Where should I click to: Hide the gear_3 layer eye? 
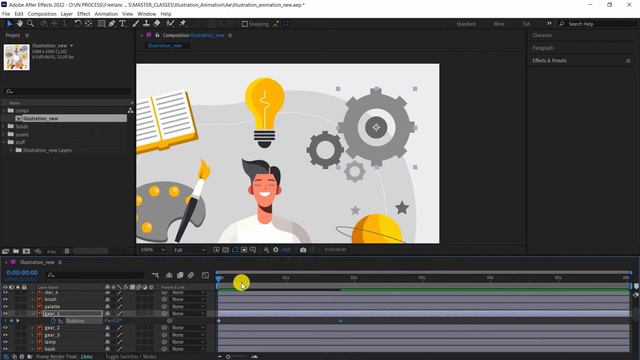(x=5, y=335)
